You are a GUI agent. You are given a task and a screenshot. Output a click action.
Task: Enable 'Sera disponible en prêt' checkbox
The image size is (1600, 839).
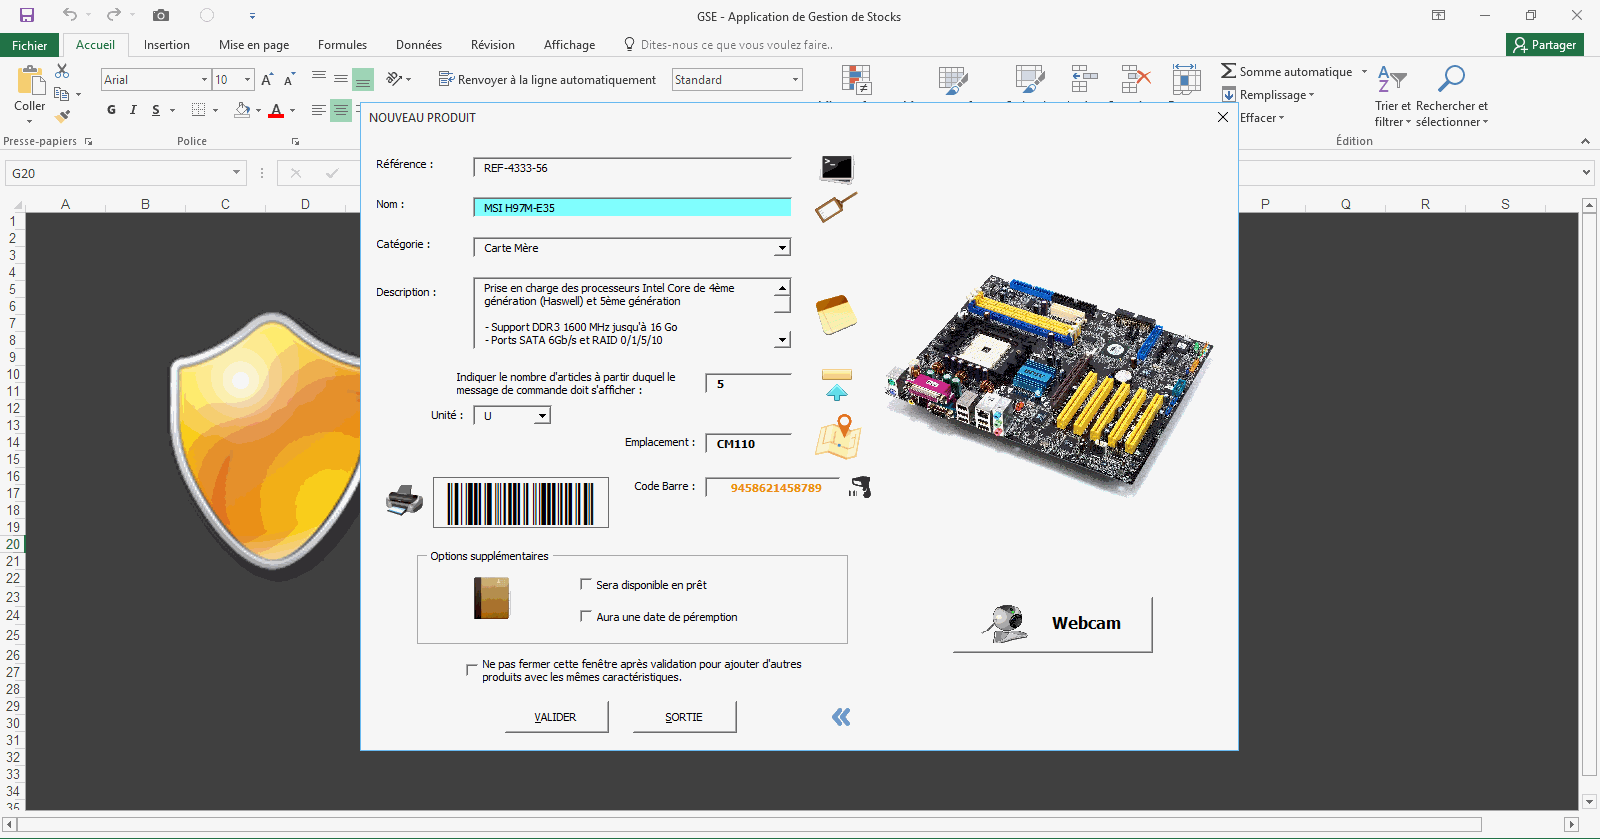(x=586, y=584)
